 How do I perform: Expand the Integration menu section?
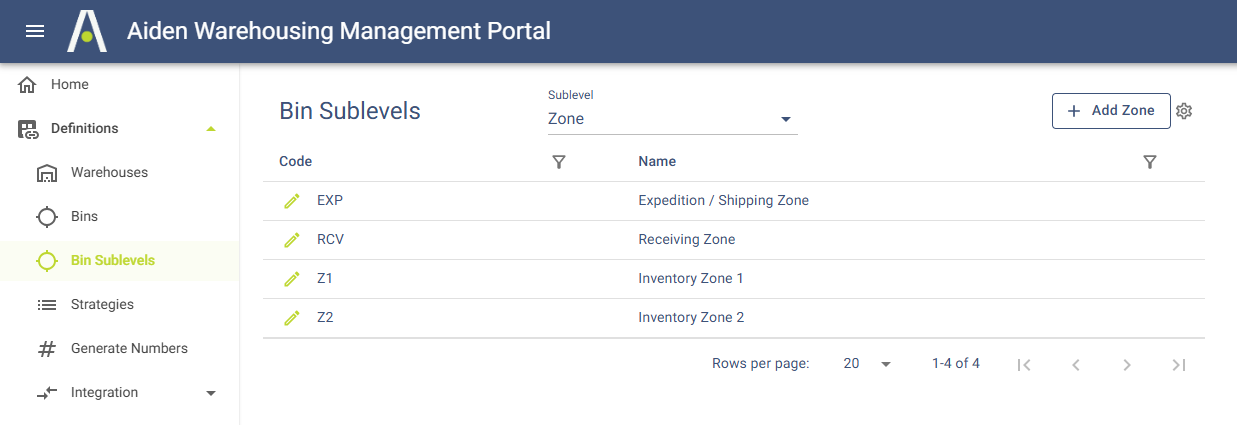click(210, 393)
